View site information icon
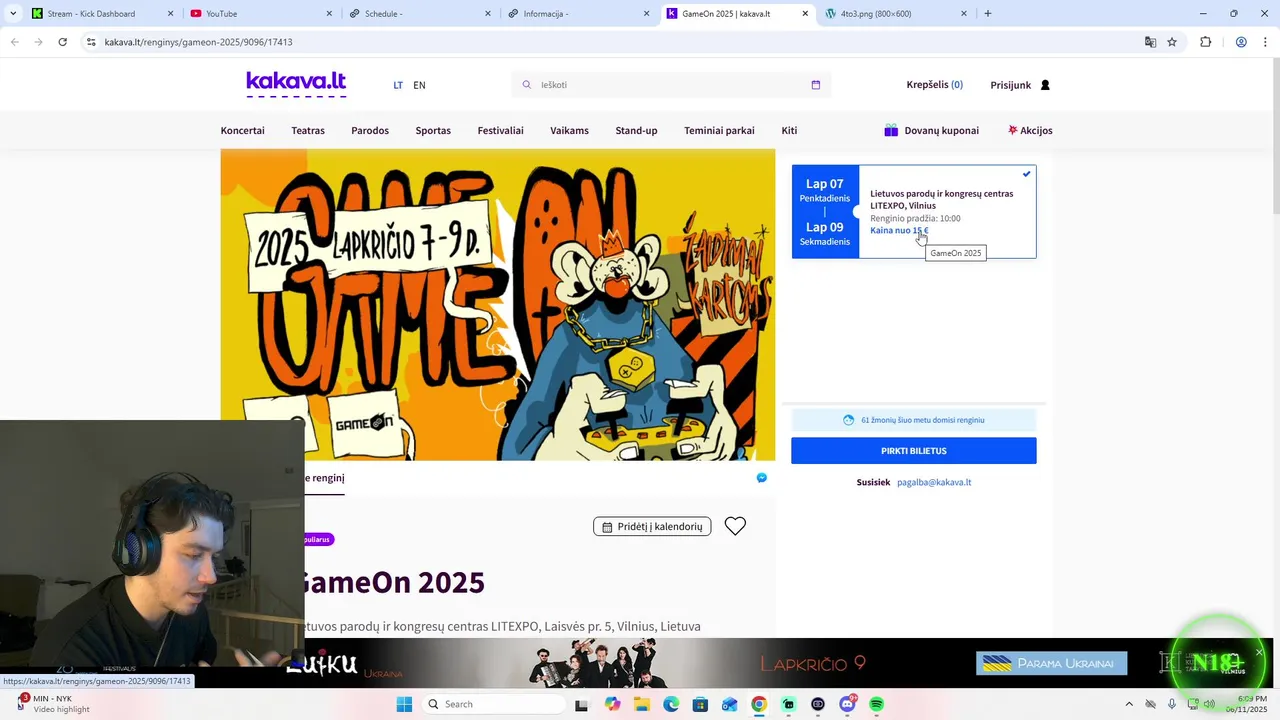 click(91, 42)
